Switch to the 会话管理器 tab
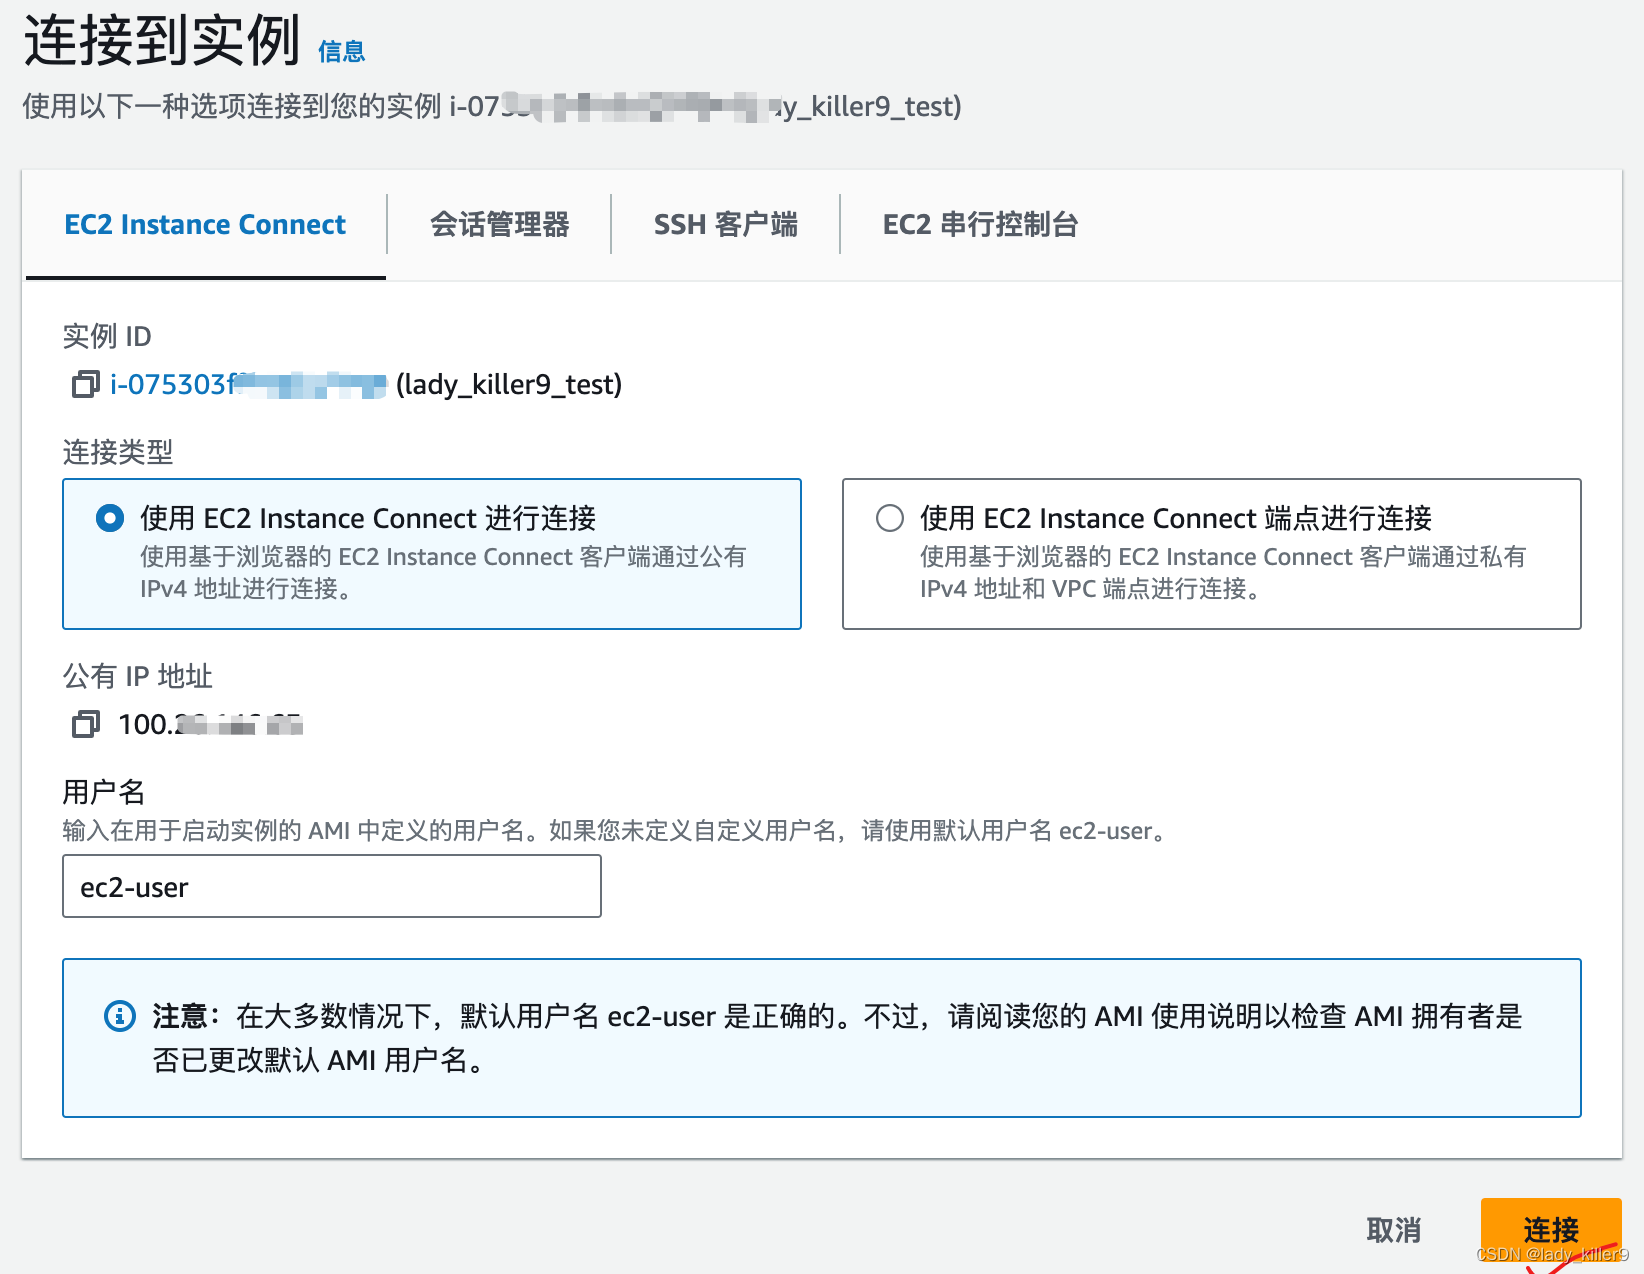The height and width of the screenshot is (1274, 1644). pos(499,225)
